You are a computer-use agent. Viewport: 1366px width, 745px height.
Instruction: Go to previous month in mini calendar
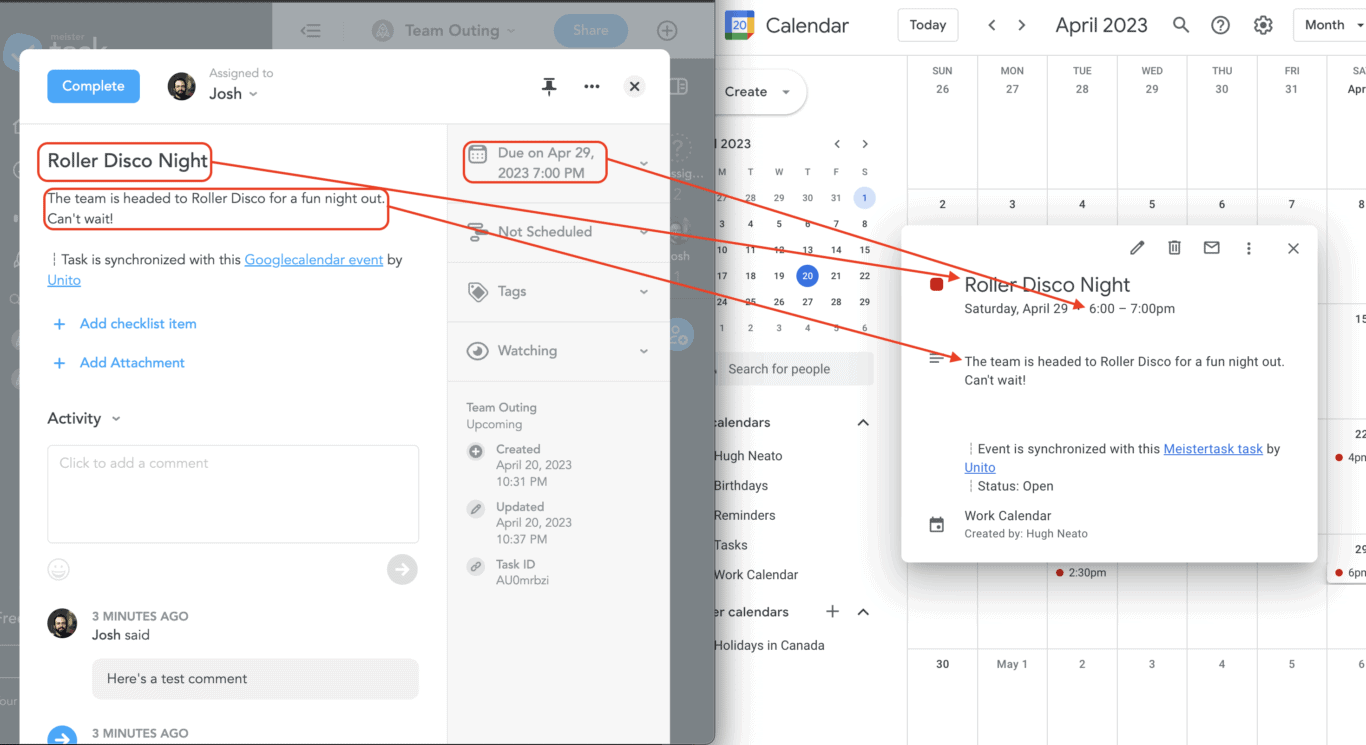pyautogui.click(x=837, y=144)
